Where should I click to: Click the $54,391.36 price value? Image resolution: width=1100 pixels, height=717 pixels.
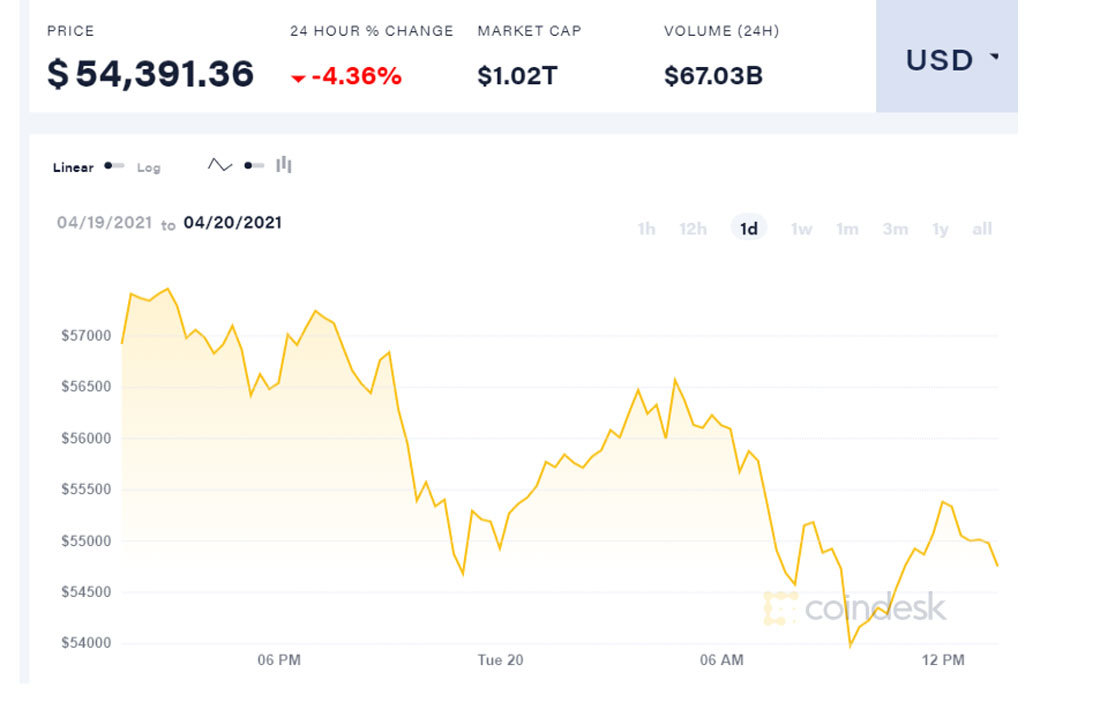coord(151,74)
